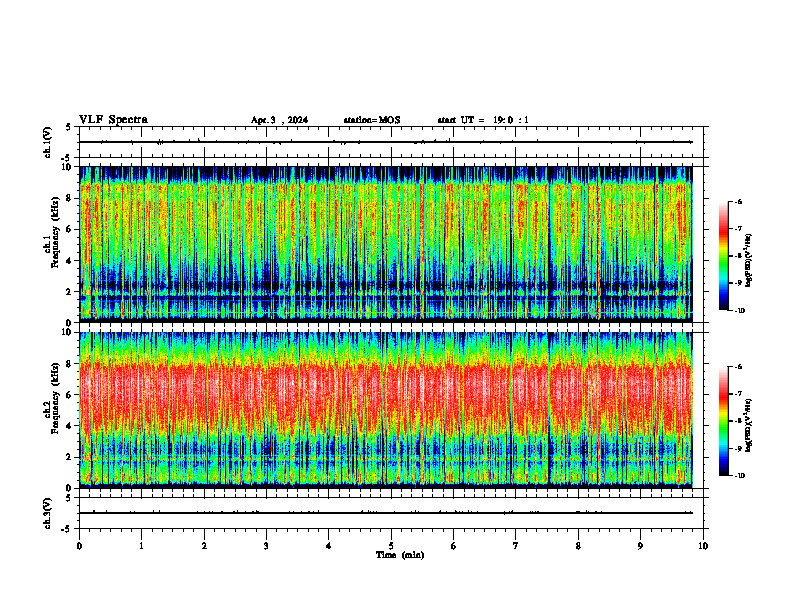Click the ch.1 color scale bar

(723, 256)
